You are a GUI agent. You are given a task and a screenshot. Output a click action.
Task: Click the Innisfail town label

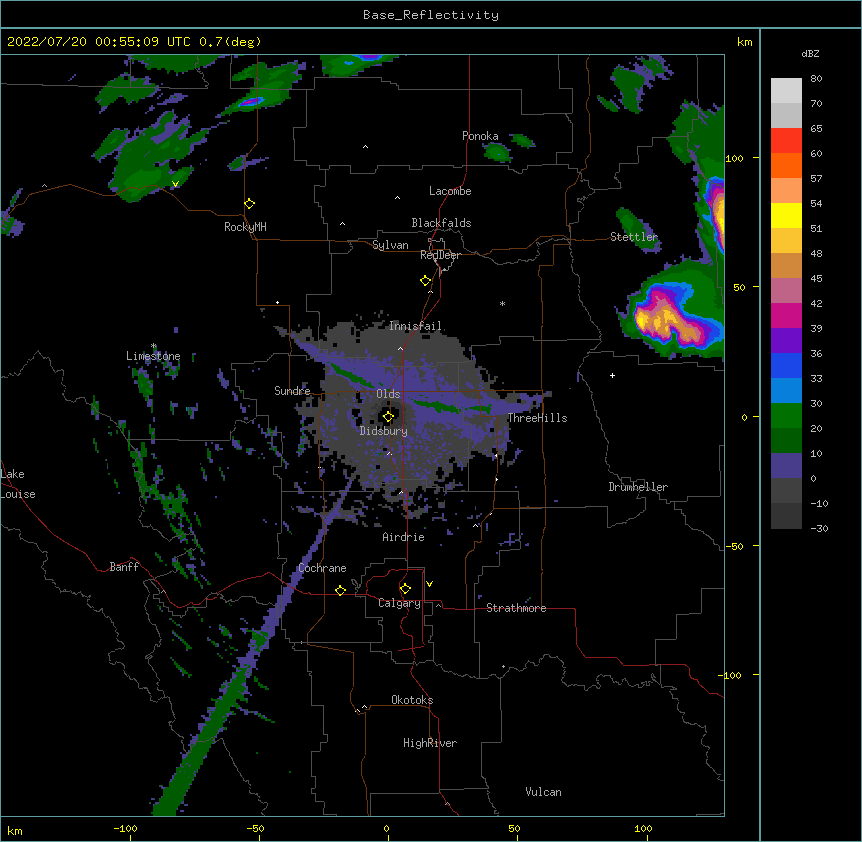click(x=415, y=326)
